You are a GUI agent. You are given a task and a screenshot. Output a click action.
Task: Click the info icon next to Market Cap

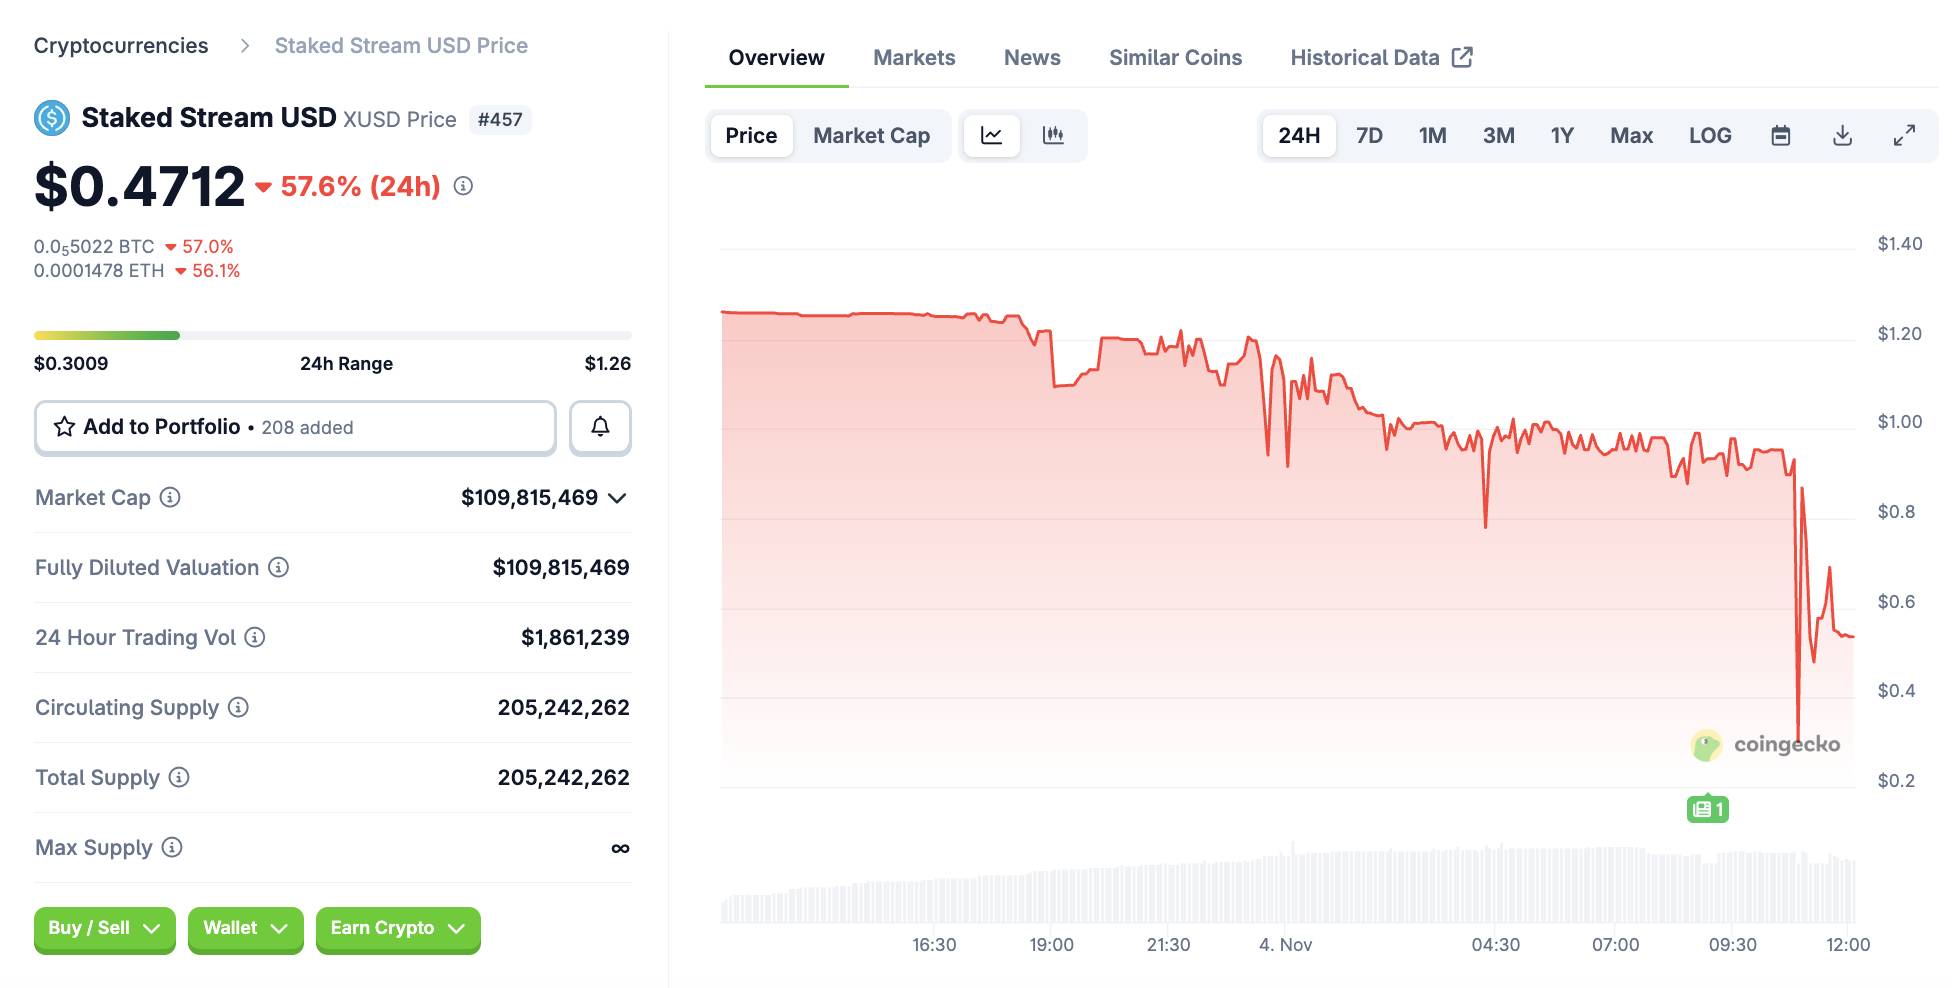pyautogui.click(x=170, y=497)
